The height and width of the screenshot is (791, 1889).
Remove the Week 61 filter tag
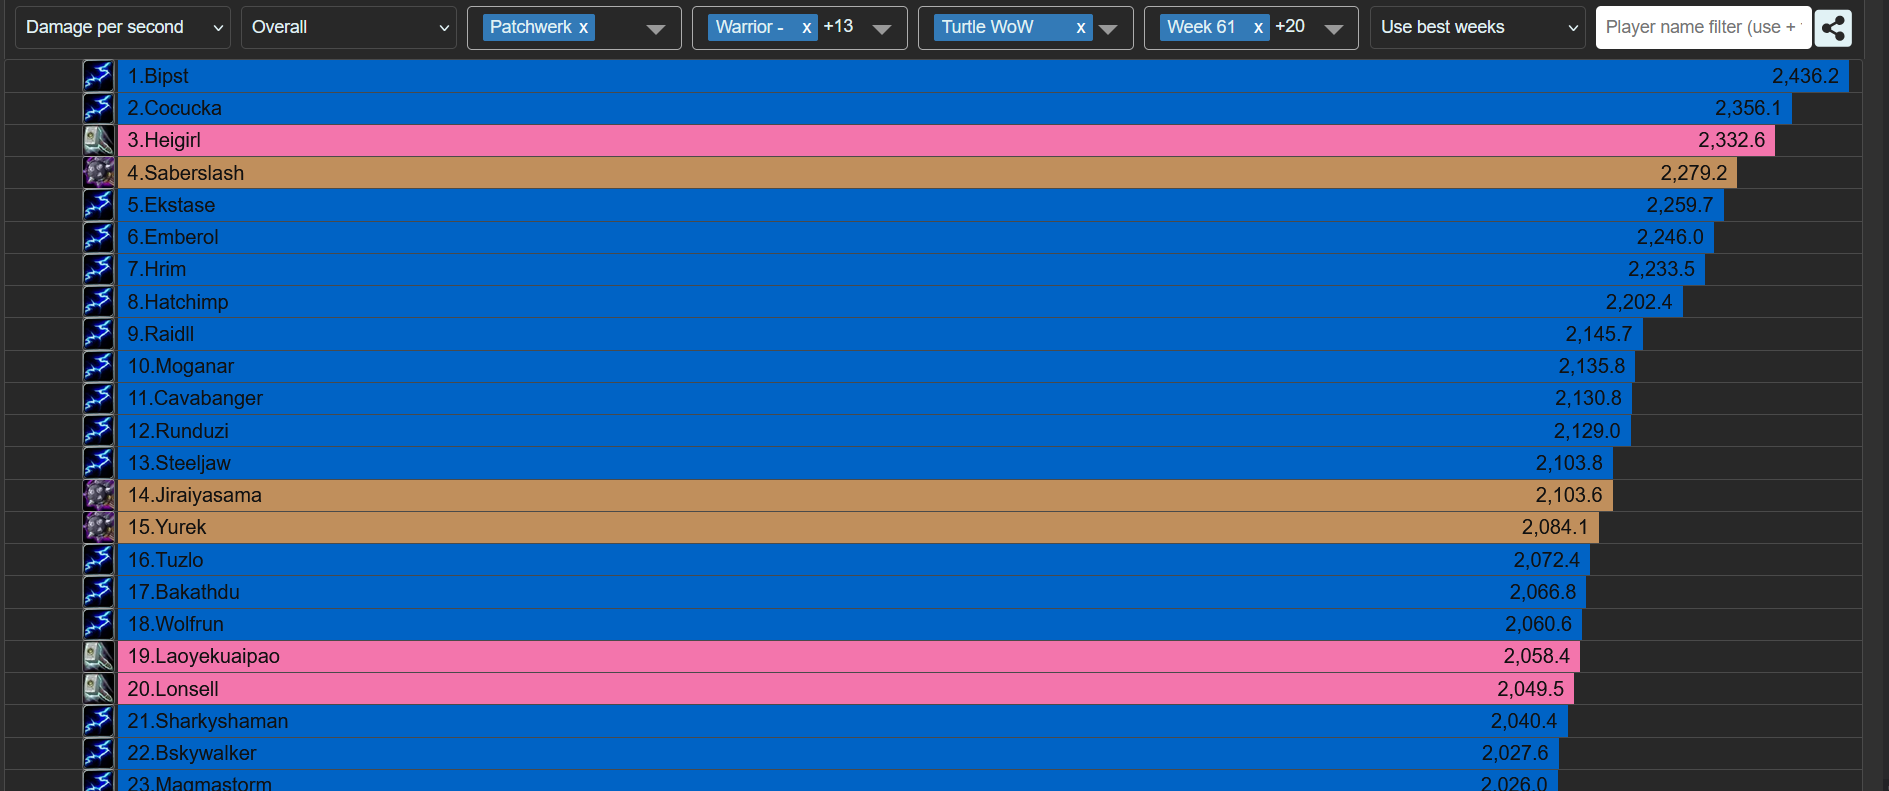pyautogui.click(x=1258, y=28)
